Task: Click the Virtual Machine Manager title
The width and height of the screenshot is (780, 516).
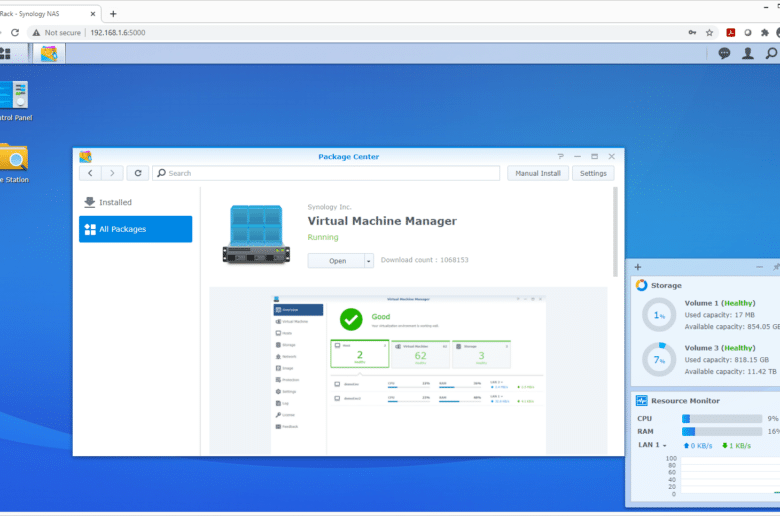Action: (x=382, y=221)
